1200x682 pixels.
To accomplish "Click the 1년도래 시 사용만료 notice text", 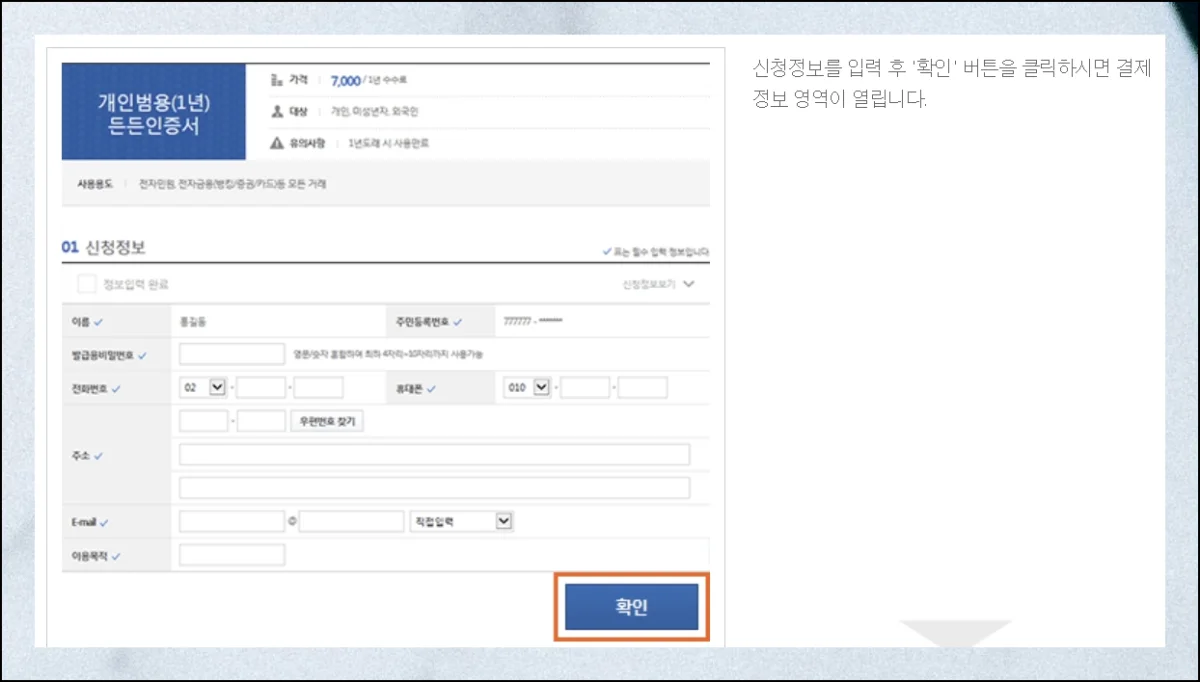I will click(x=389, y=143).
